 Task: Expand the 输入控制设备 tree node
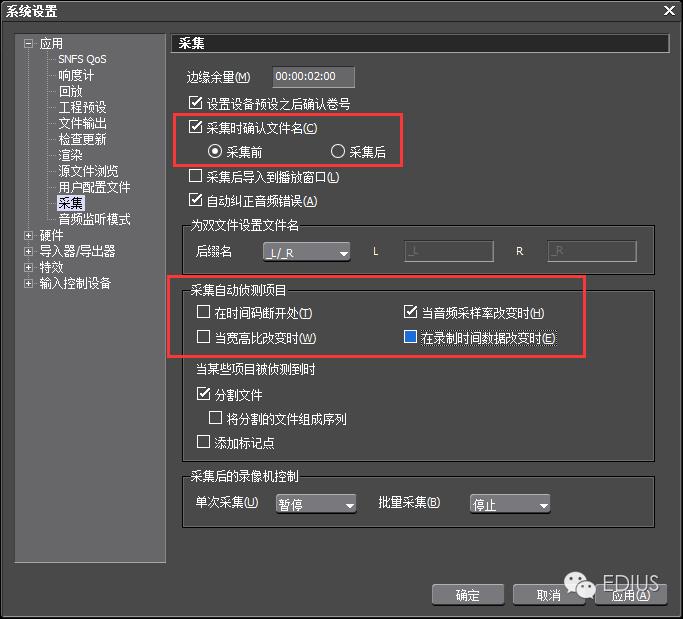pos(28,283)
